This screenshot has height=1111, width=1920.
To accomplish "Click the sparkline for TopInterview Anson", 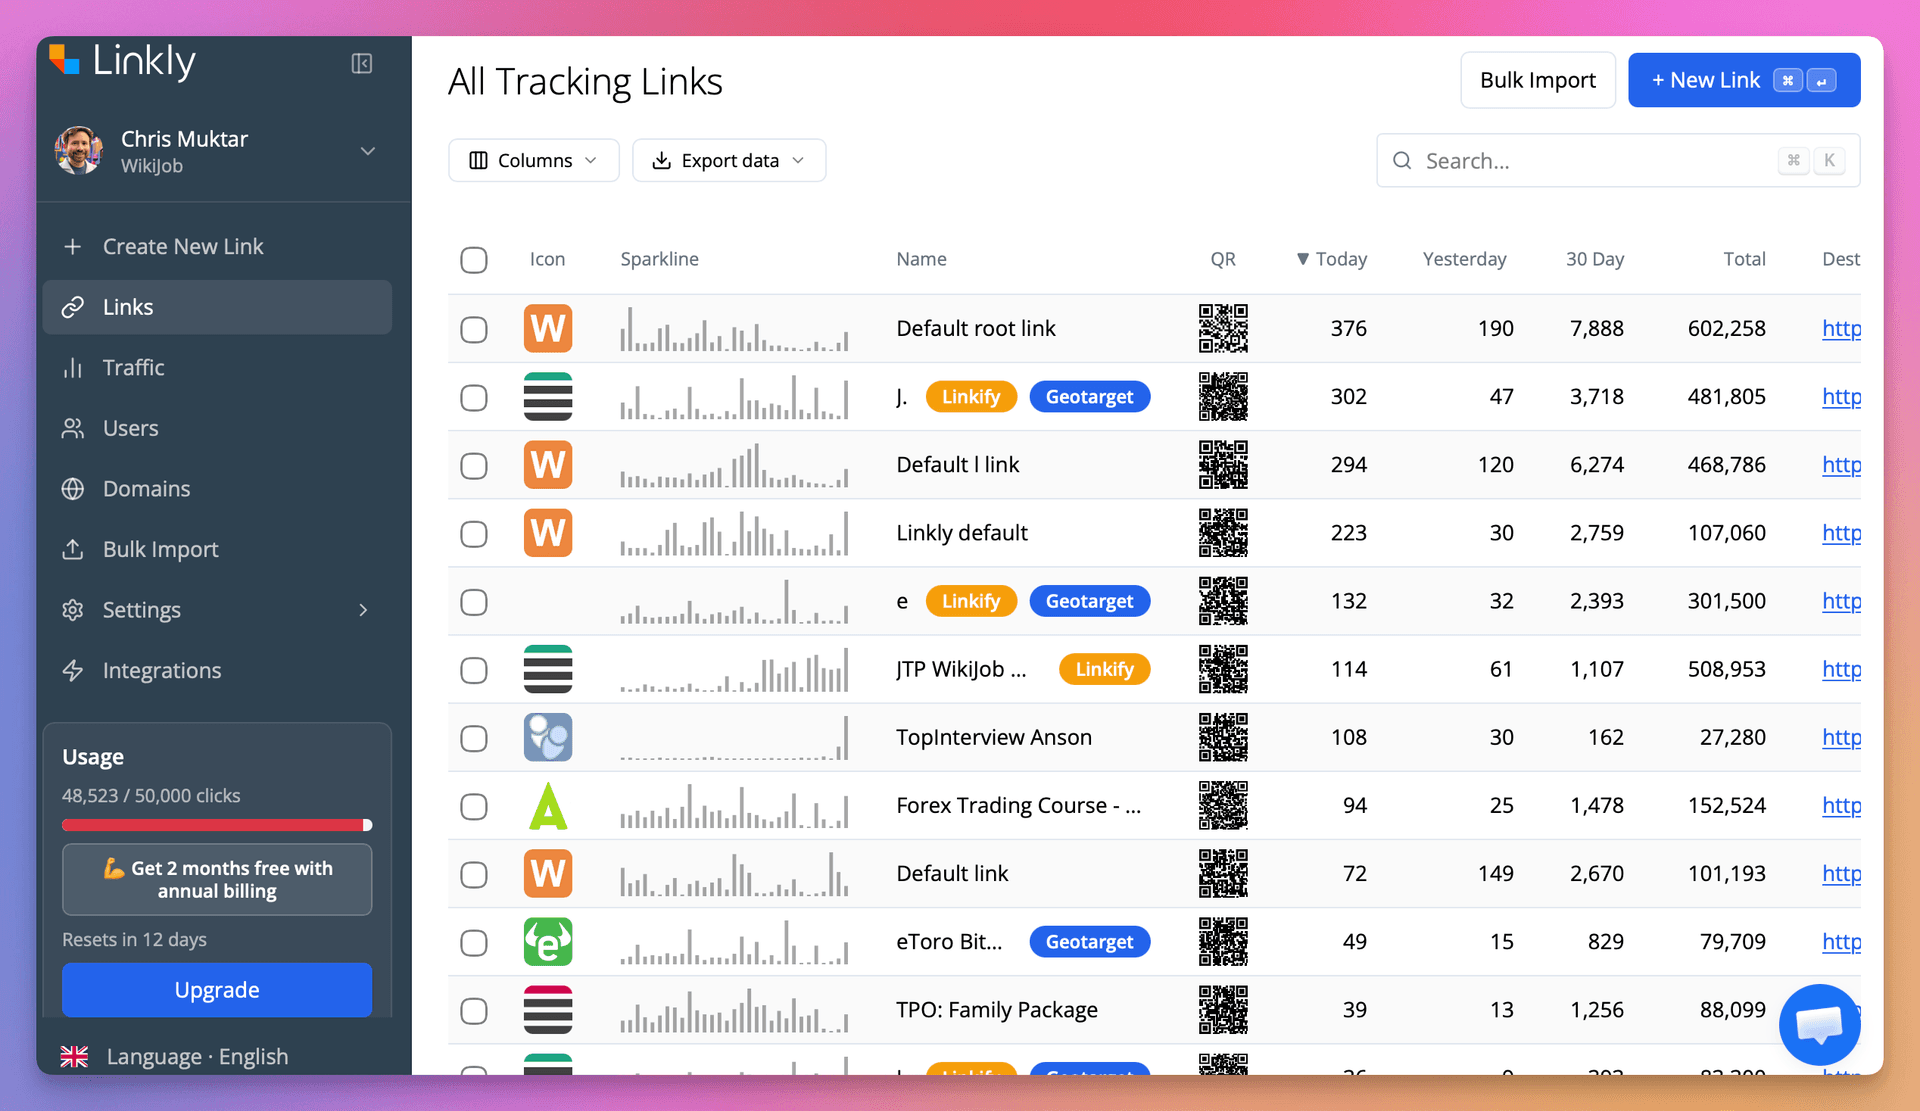I will point(734,738).
